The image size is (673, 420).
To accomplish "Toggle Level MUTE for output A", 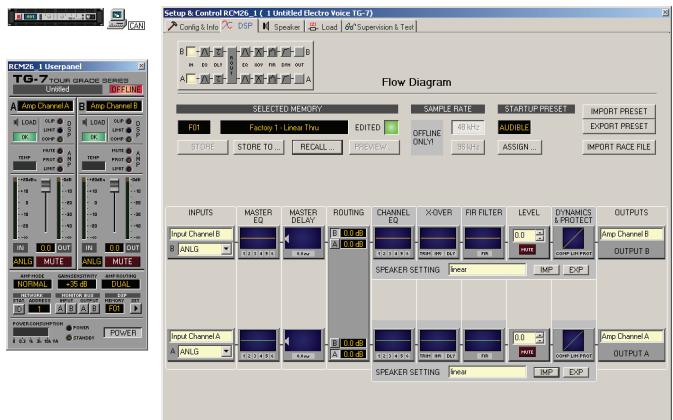I will click(x=527, y=352).
